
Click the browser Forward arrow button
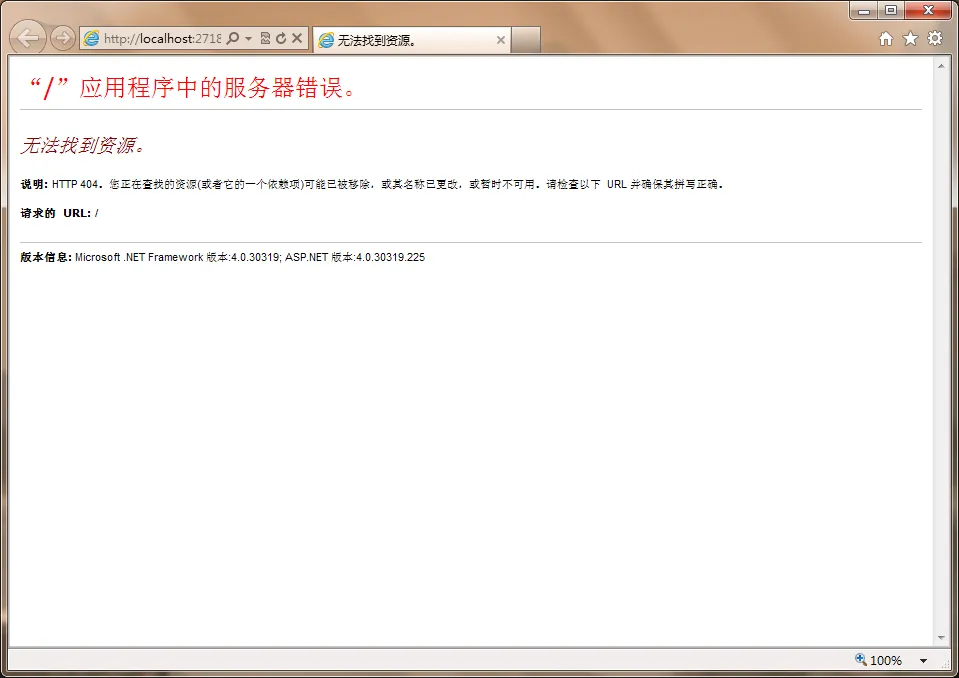pos(62,39)
